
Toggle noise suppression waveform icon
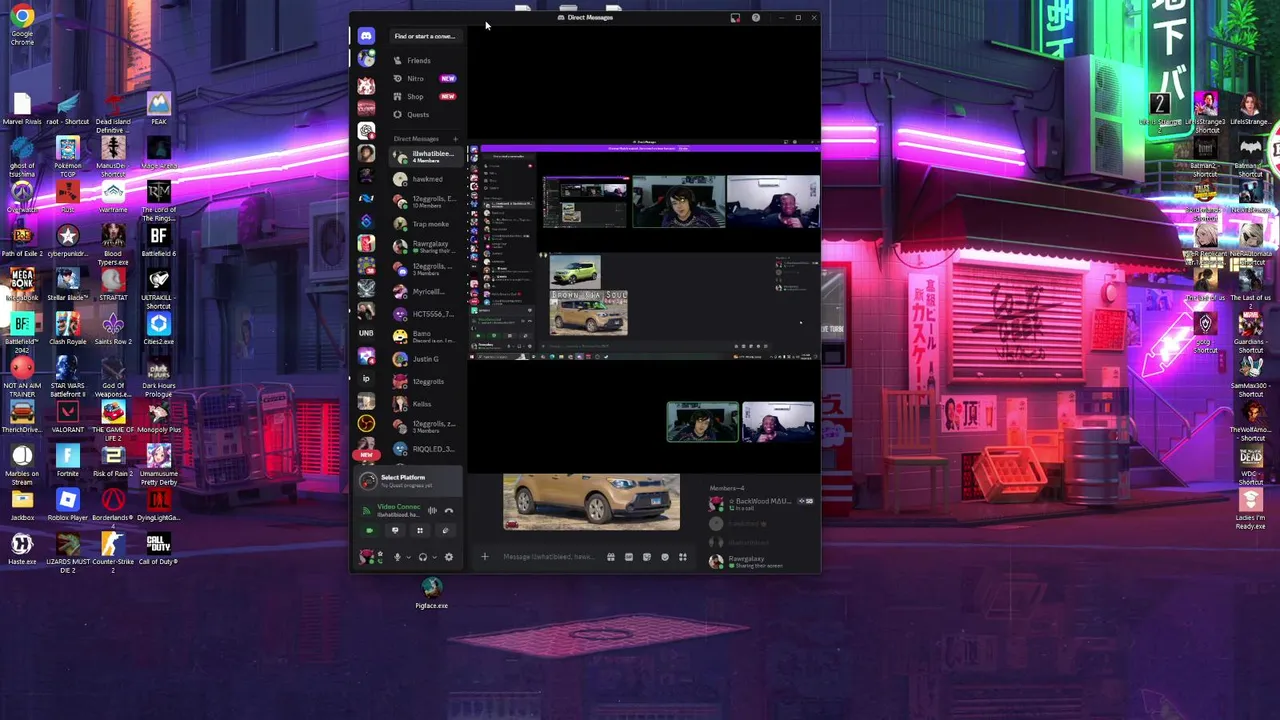click(432, 510)
